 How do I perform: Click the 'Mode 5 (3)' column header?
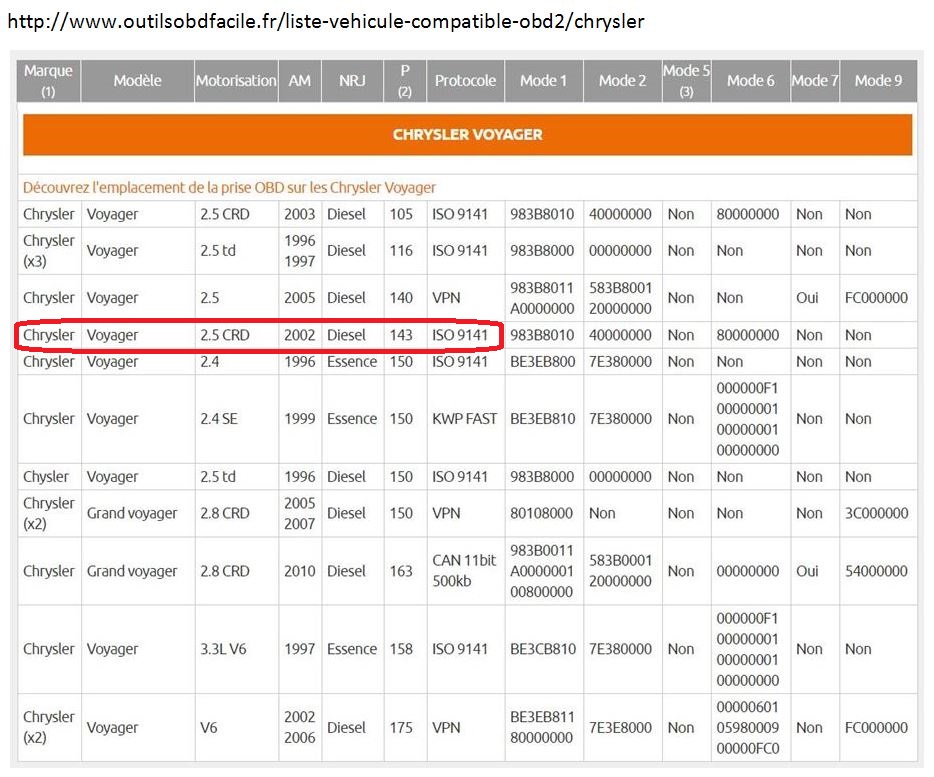click(686, 81)
